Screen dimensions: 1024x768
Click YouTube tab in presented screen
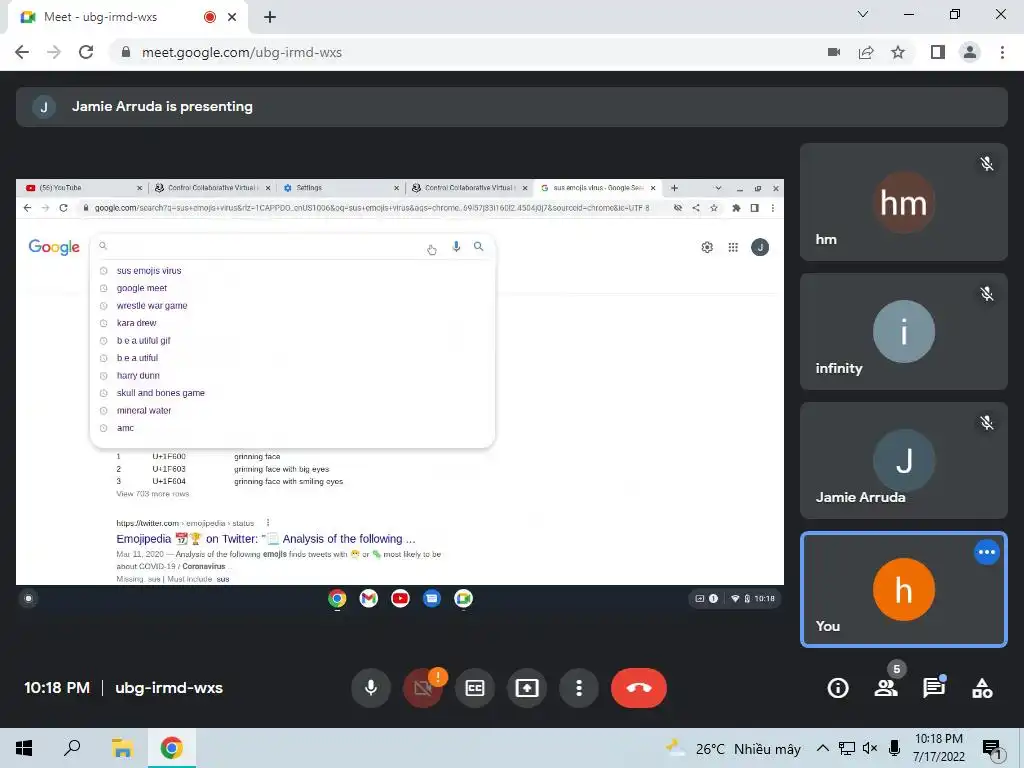pyautogui.click(x=83, y=188)
